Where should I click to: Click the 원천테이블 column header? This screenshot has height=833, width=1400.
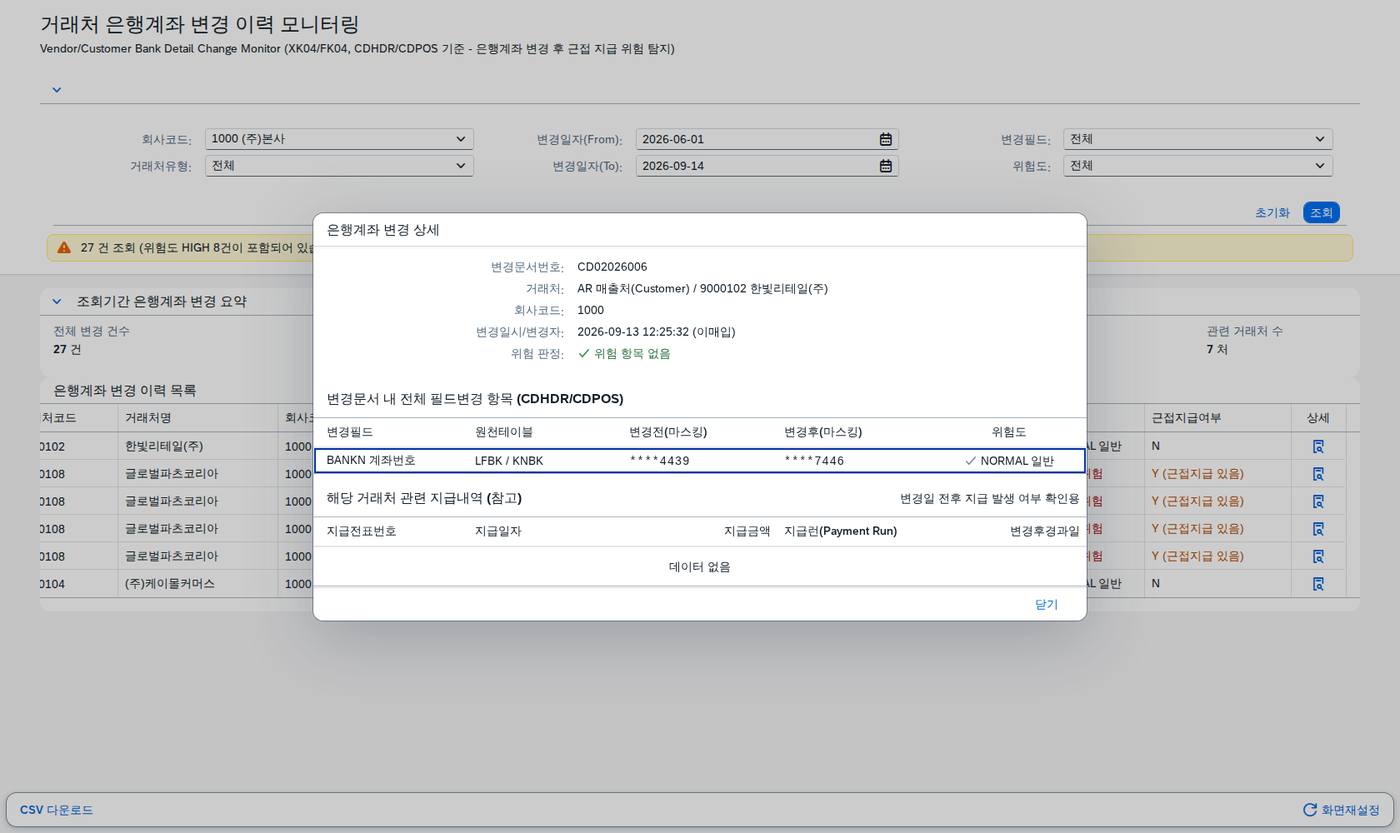coord(504,432)
